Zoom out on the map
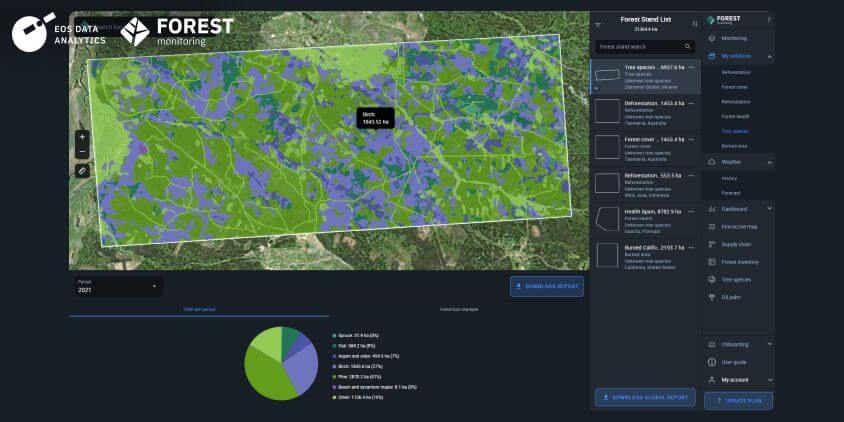 click(82, 152)
